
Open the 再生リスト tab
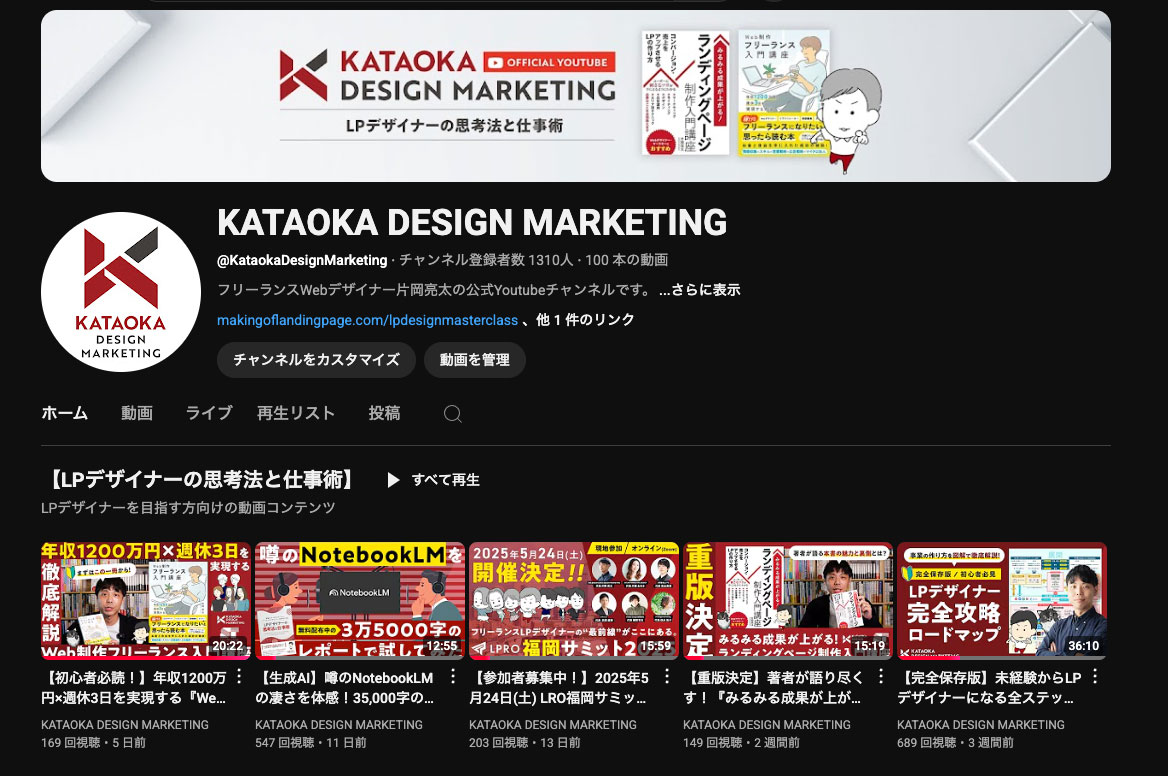(296, 413)
